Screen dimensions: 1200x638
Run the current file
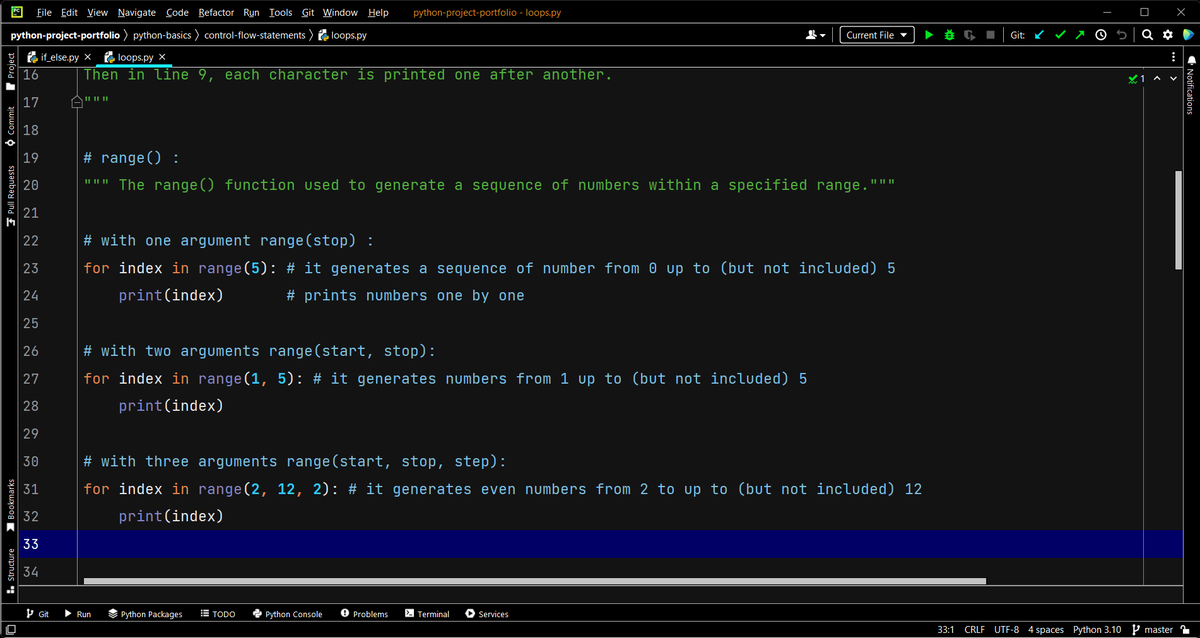928,34
